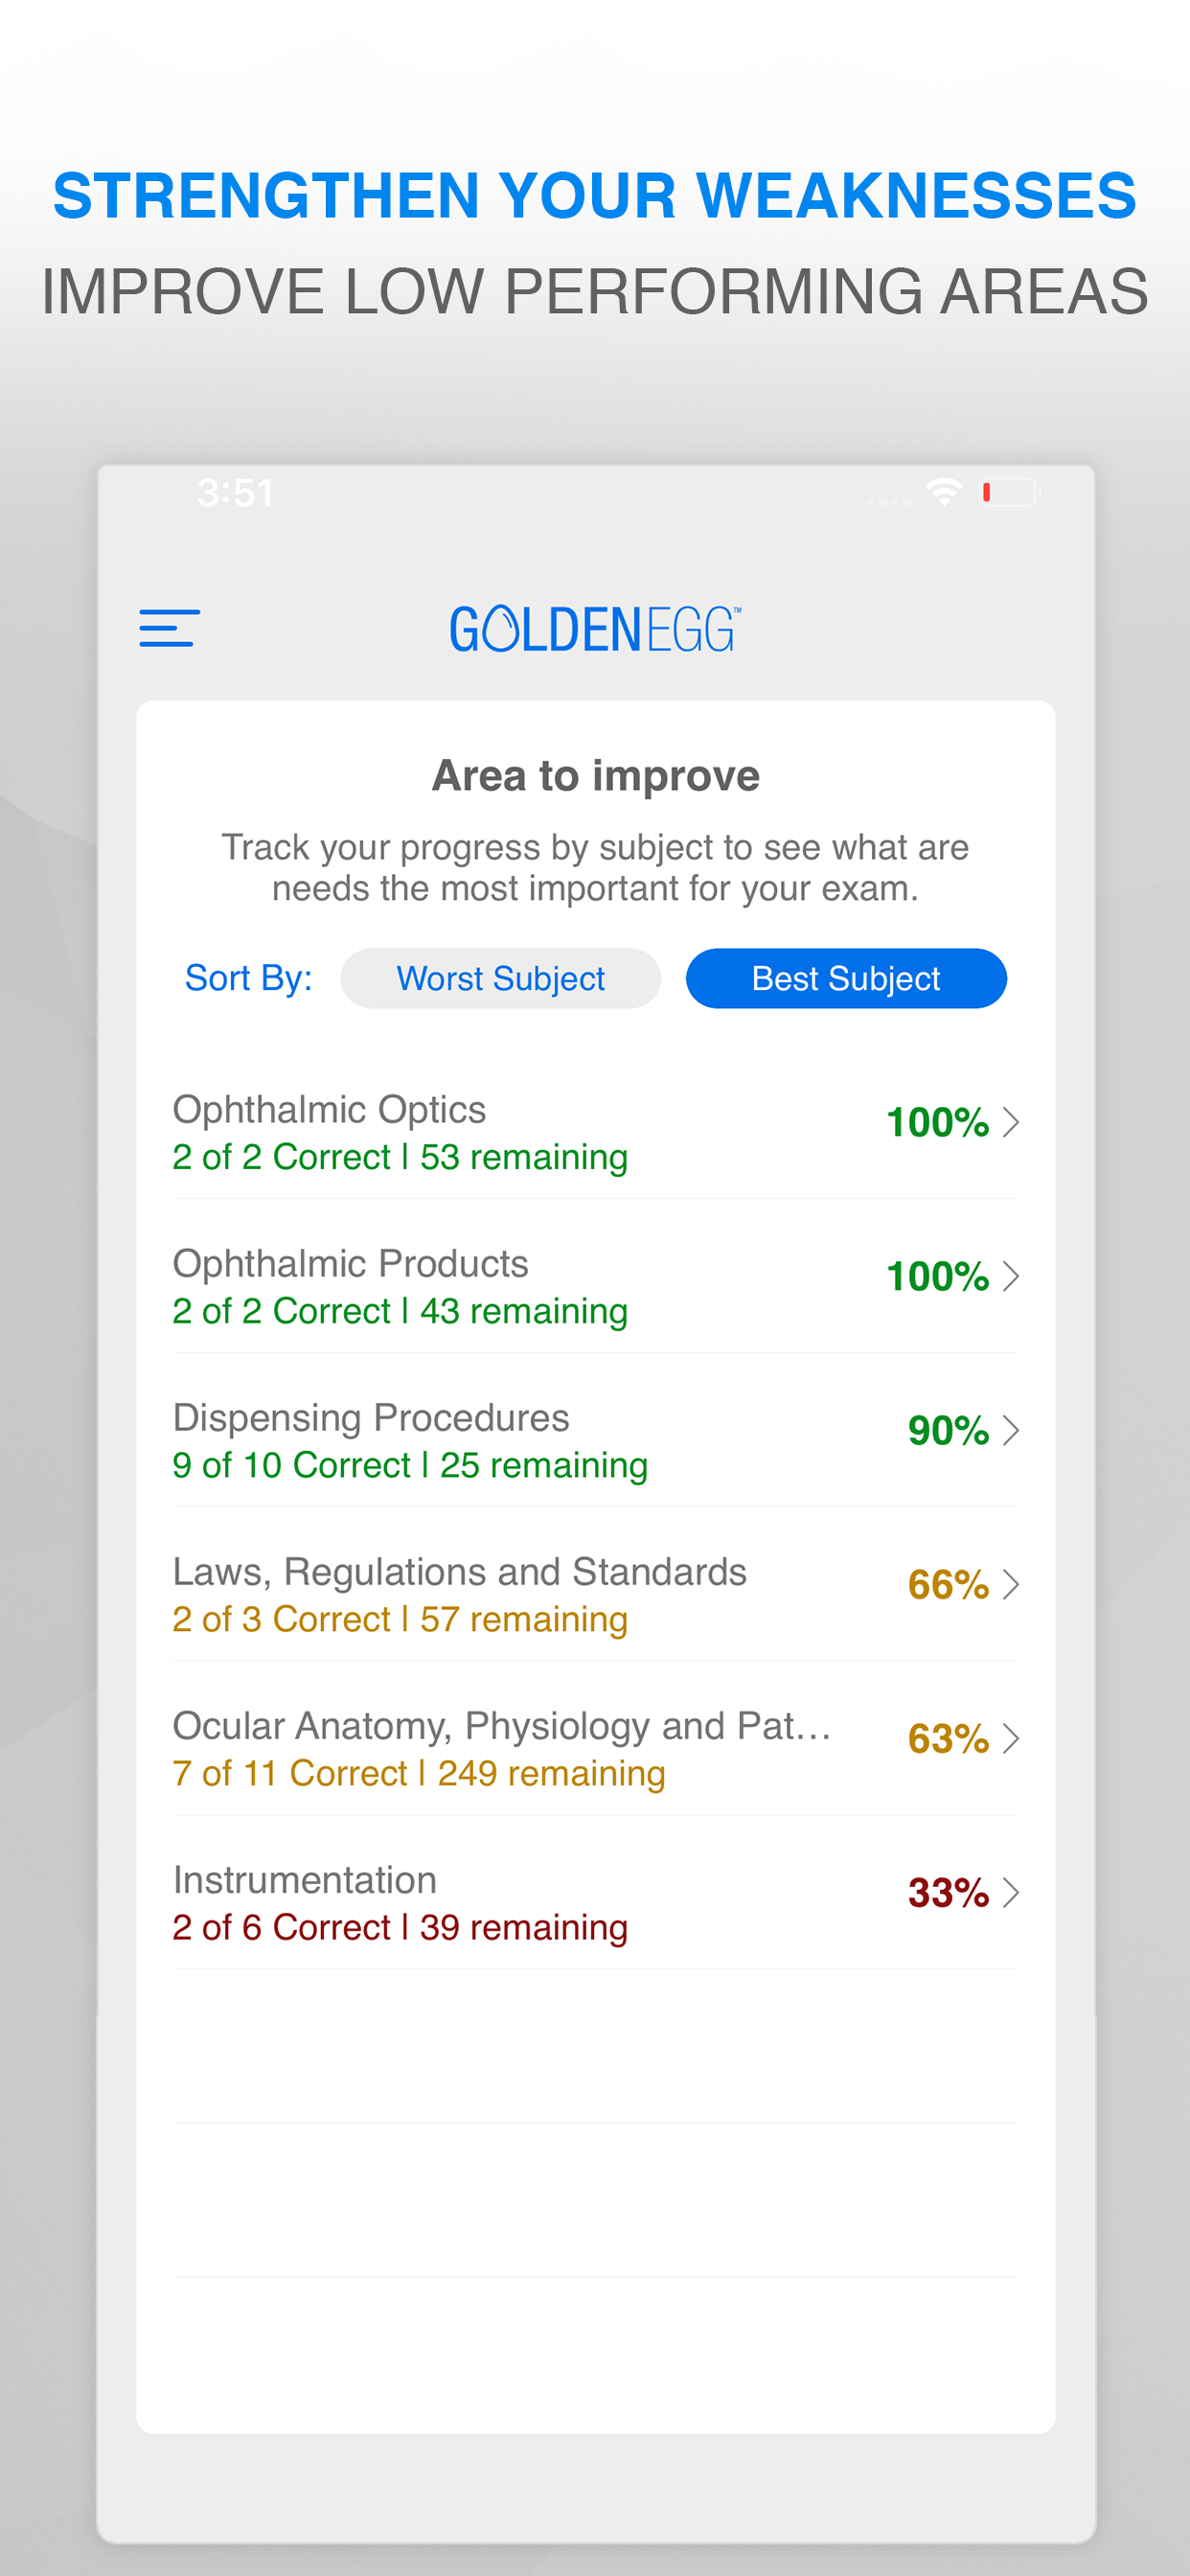
Task: Tap the Sort By label
Action: [249, 978]
